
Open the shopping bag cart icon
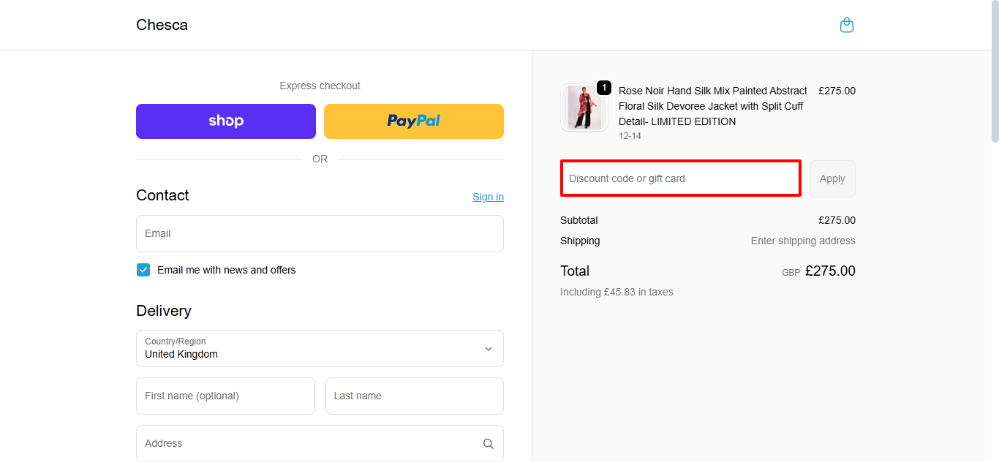[x=846, y=25]
